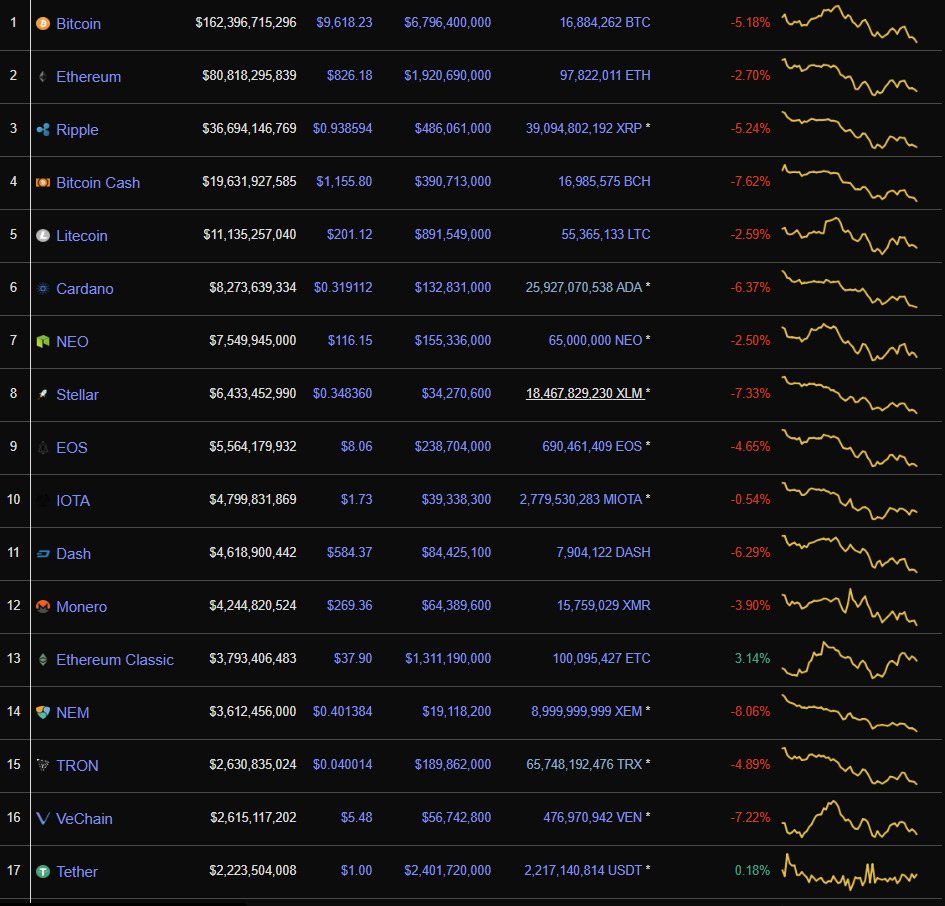Click the Bitcoin Cash logo icon

[43, 182]
